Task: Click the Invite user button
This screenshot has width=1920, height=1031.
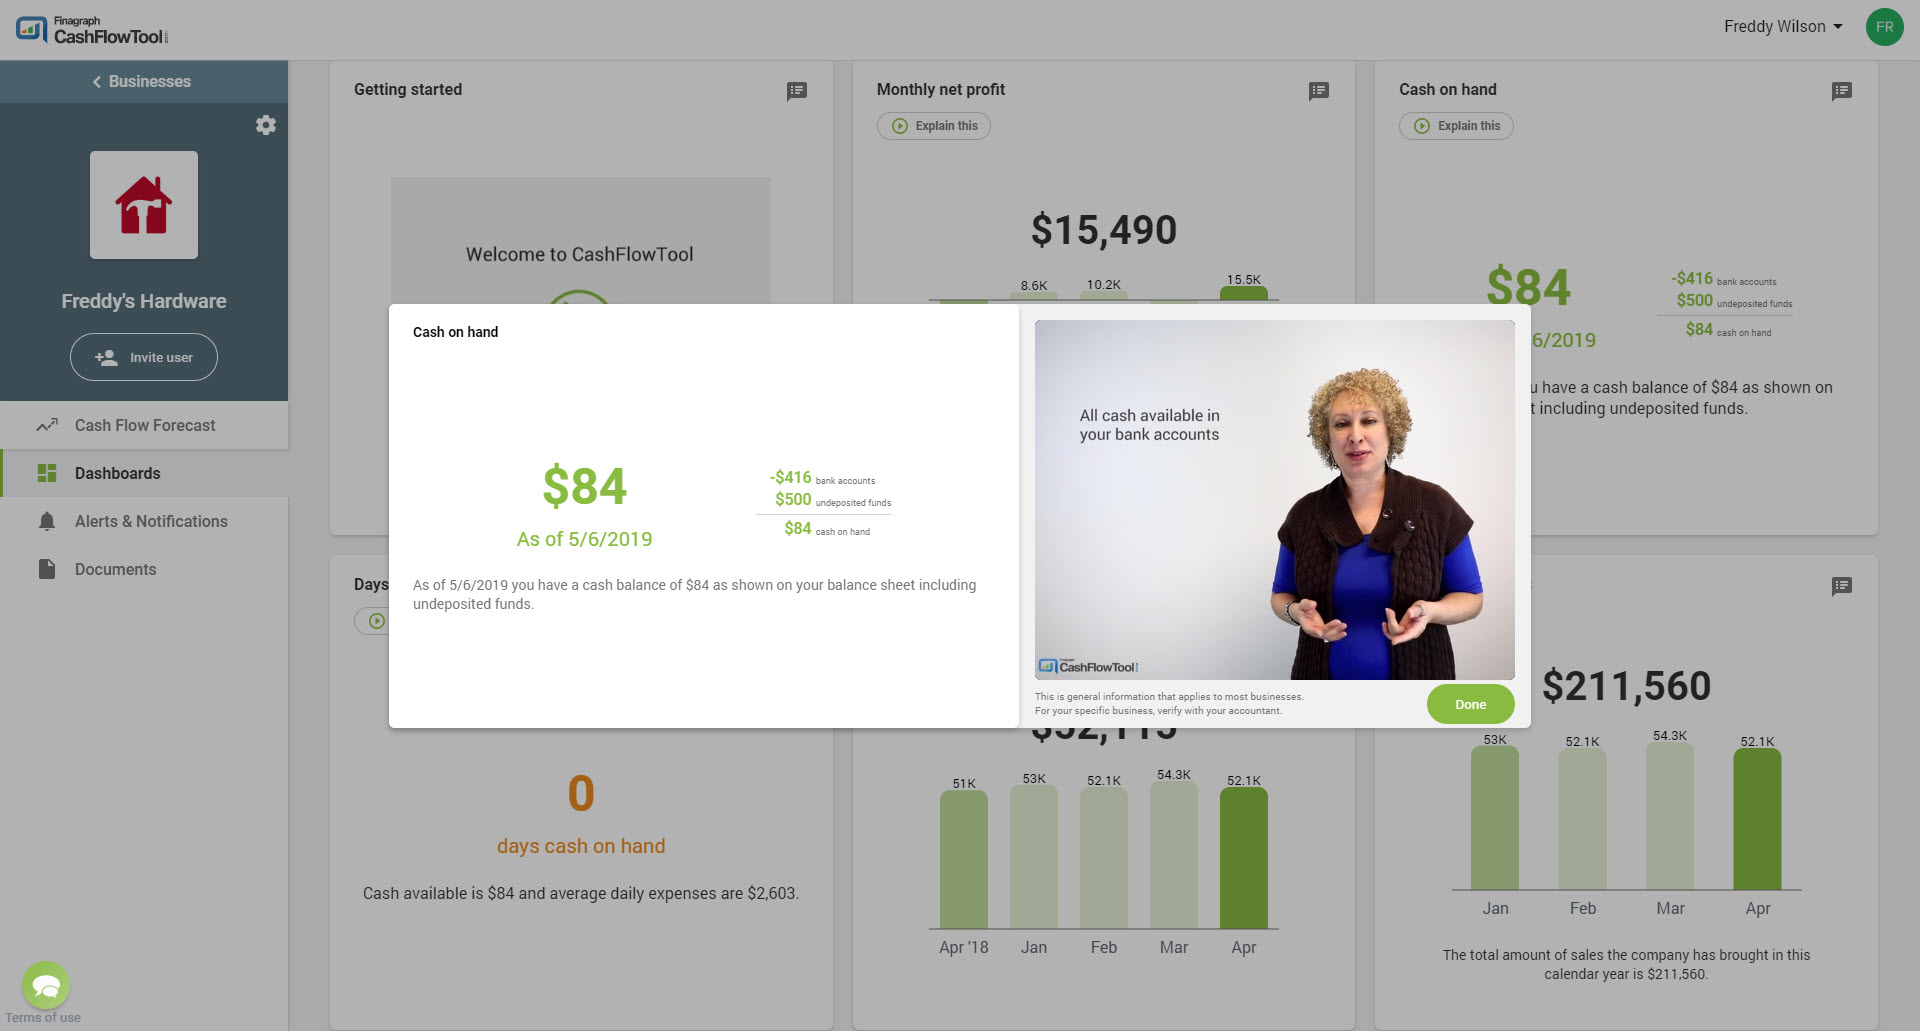Action: 144,357
